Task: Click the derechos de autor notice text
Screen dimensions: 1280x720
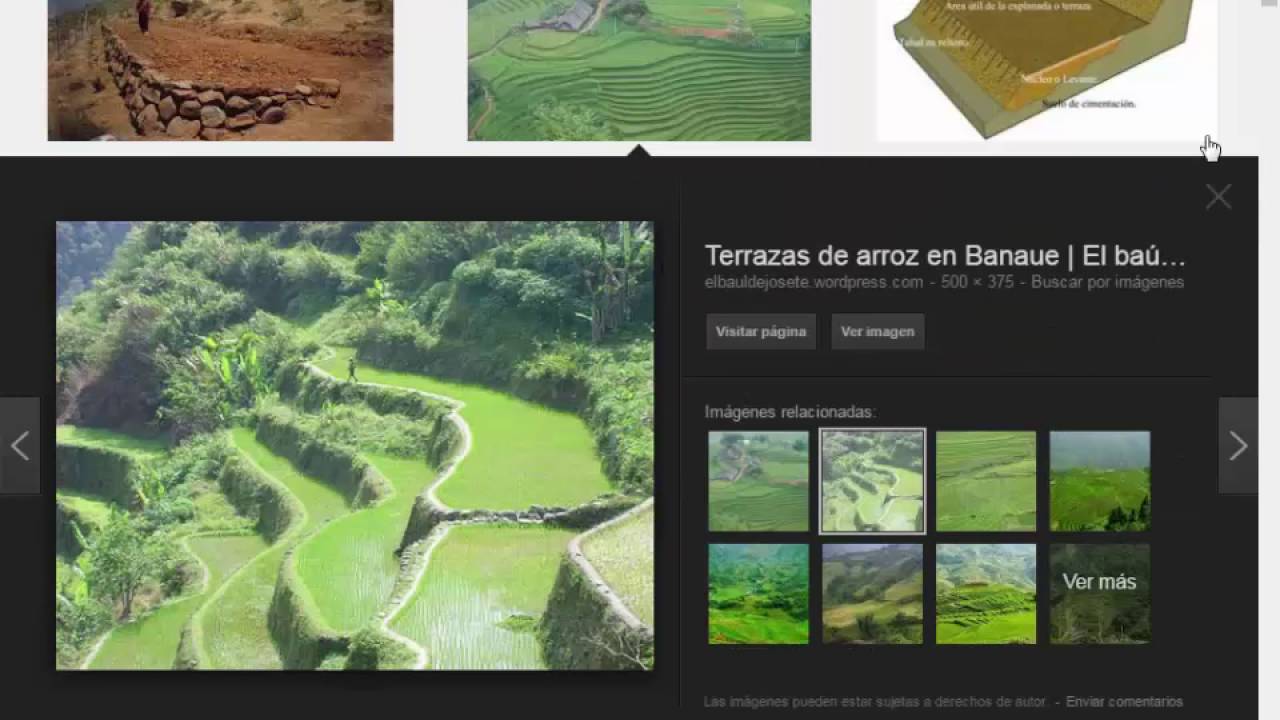Action: (x=875, y=702)
